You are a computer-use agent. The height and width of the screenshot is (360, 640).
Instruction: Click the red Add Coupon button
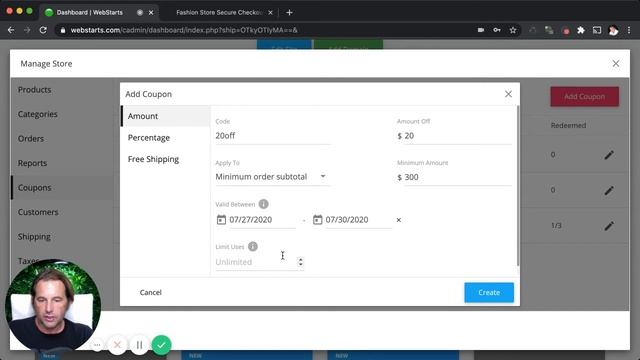pyautogui.click(x=584, y=97)
